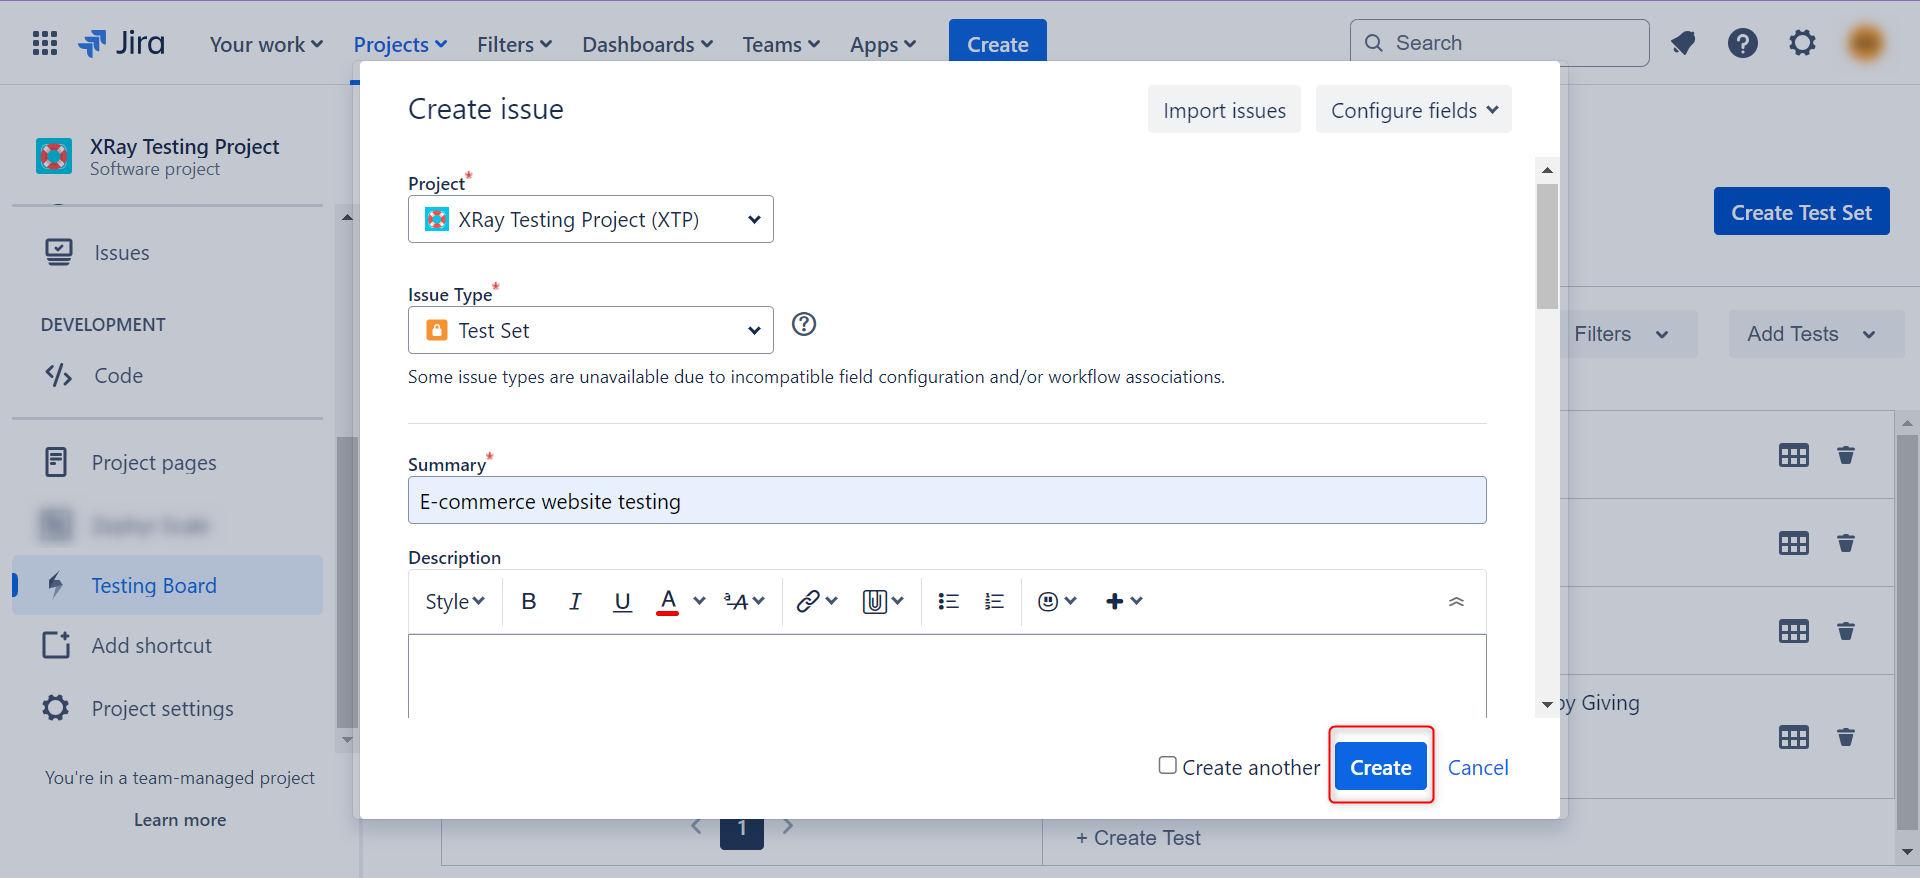The height and width of the screenshot is (878, 1920).
Task: Click the Bold formatting icon
Action: click(x=529, y=601)
